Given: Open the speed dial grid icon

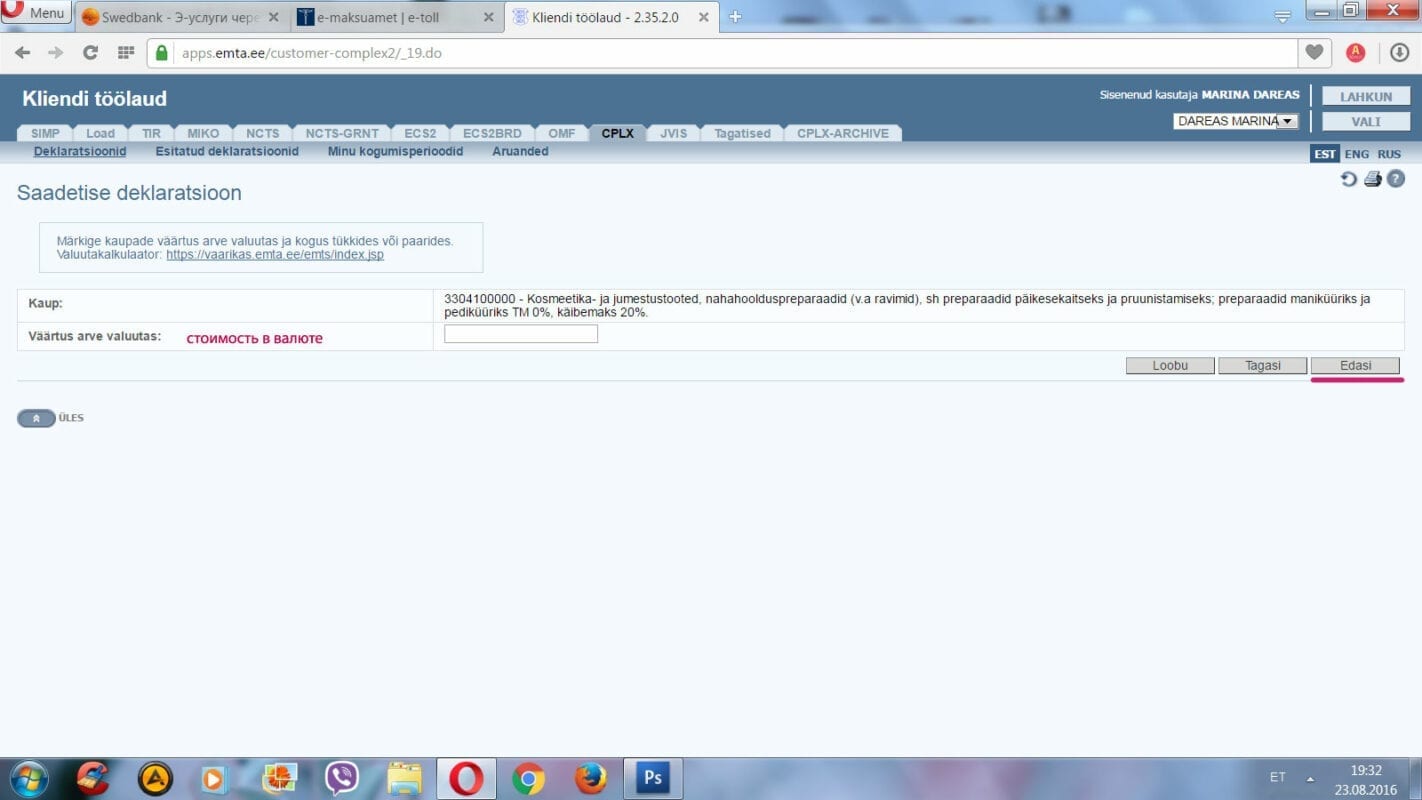Looking at the screenshot, I should [126, 53].
